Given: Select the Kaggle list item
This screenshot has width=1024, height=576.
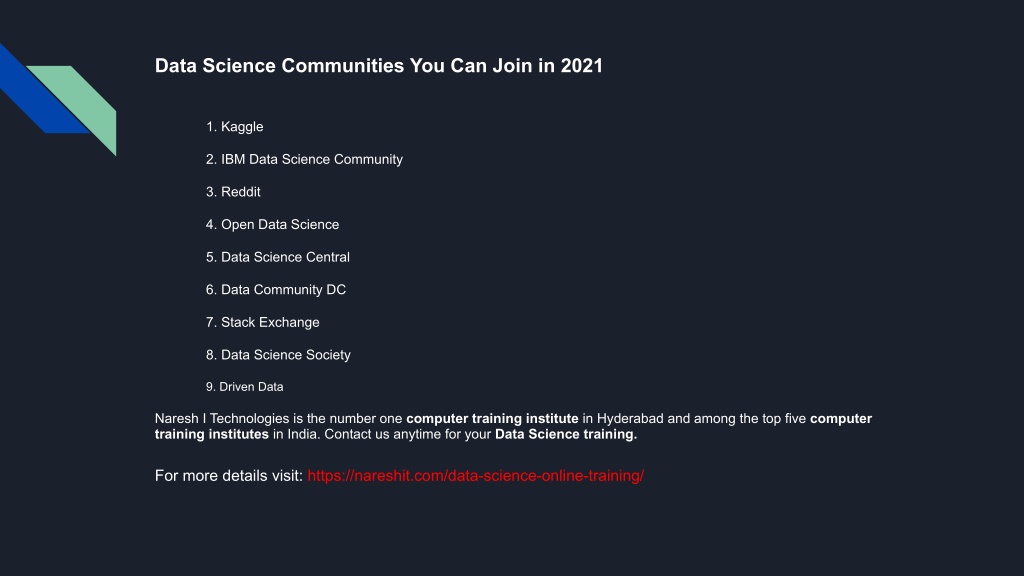Looking at the screenshot, I should [x=242, y=127].
